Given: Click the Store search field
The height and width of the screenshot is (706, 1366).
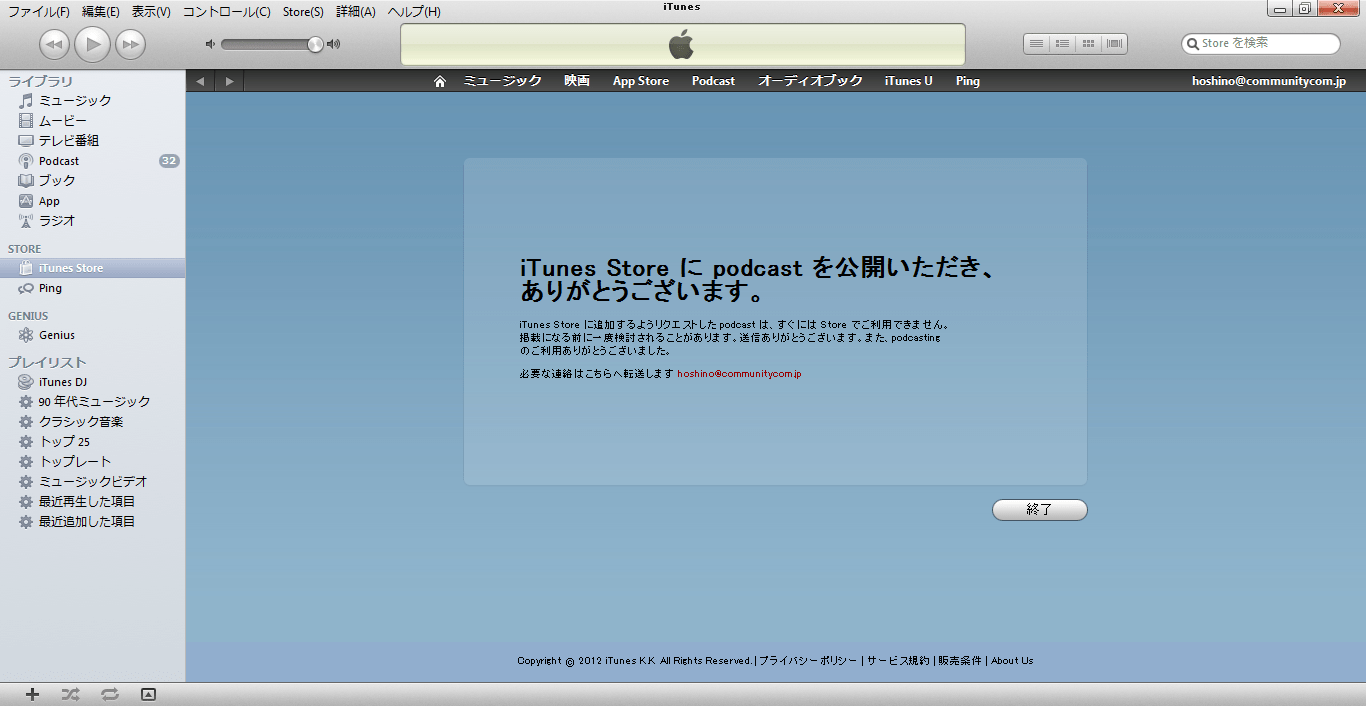Looking at the screenshot, I should point(1261,44).
